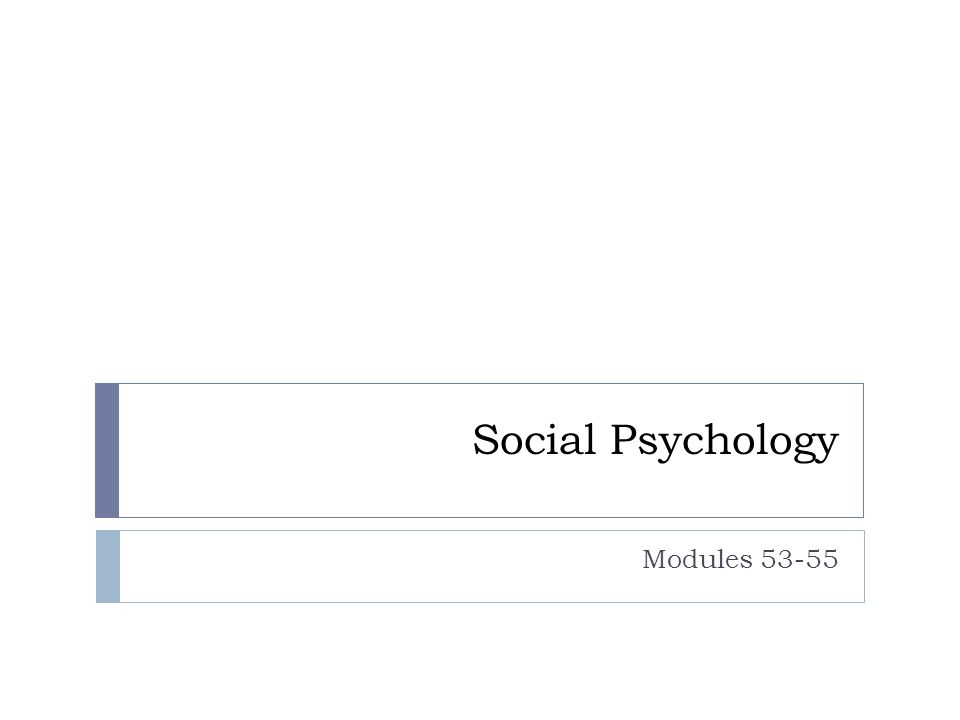Viewport: 960px width, 720px height.
Task: Click the light blue subtitle accent bar
Action: point(108,566)
